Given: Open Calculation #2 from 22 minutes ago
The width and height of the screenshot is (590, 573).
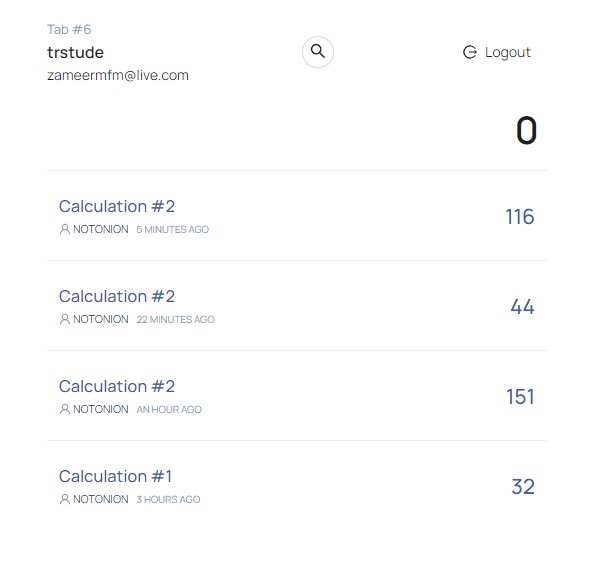Looking at the screenshot, I should pos(117,296).
